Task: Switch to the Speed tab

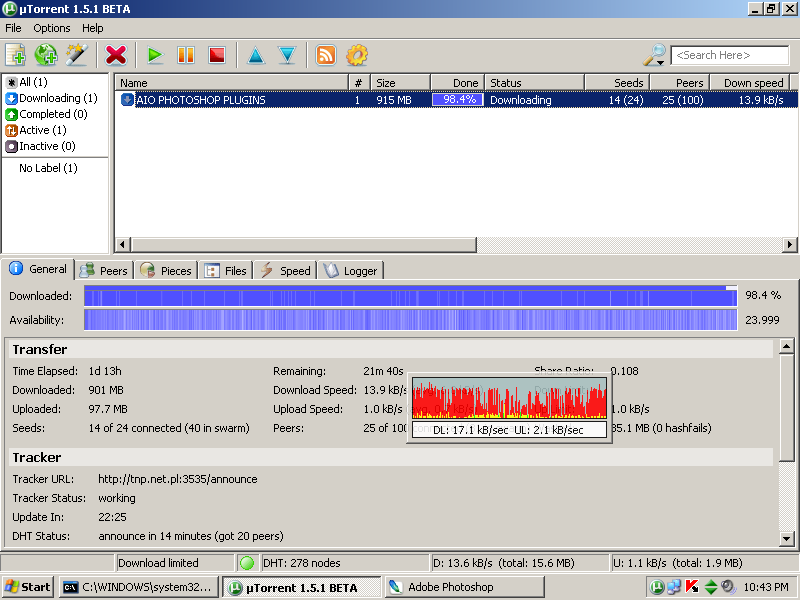Action: click(286, 270)
